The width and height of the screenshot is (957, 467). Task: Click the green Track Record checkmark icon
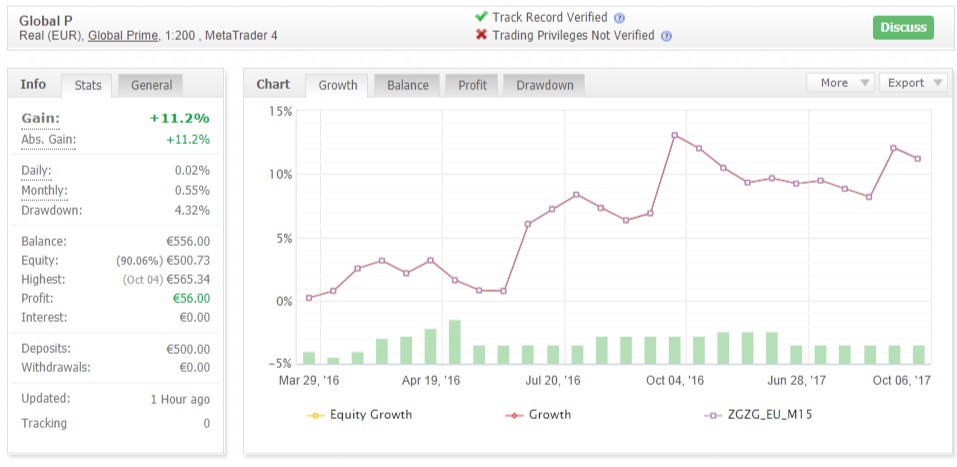[x=482, y=17]
